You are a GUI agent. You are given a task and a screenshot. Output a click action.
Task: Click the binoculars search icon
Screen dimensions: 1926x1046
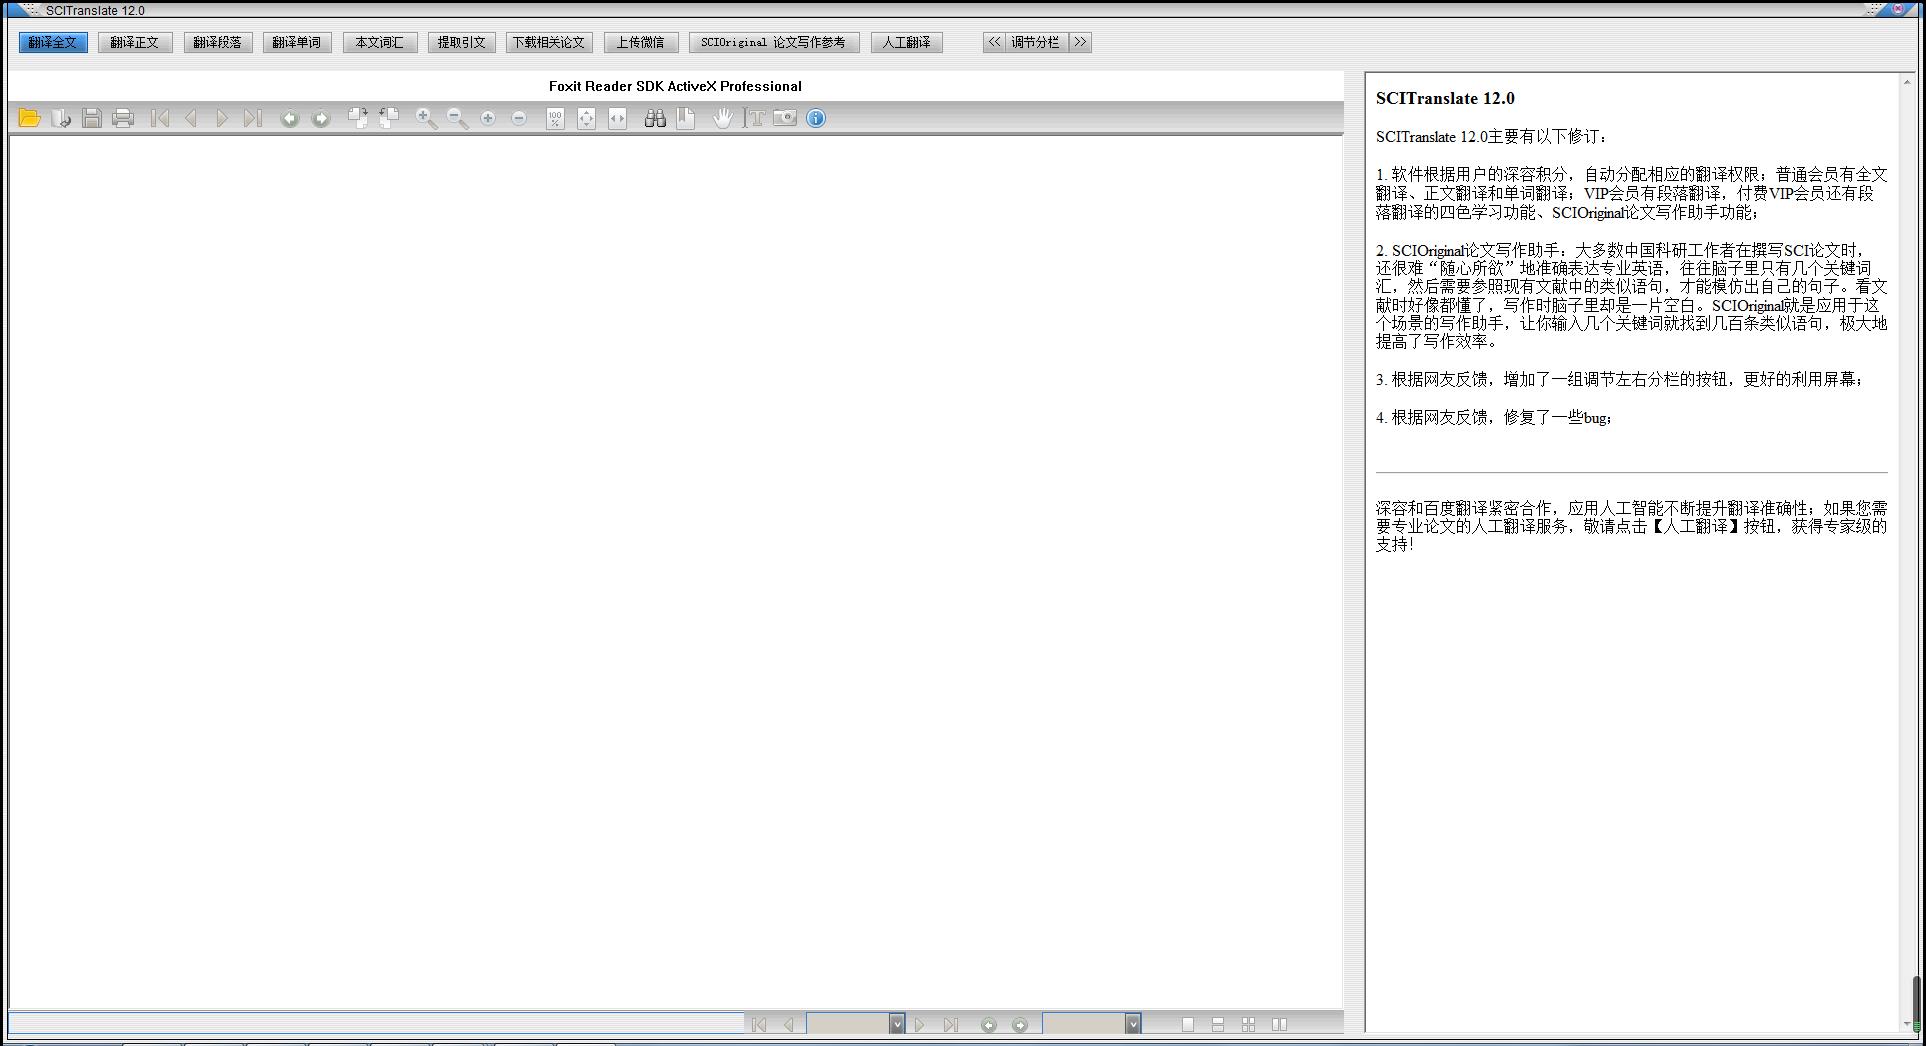click(655, 118)
